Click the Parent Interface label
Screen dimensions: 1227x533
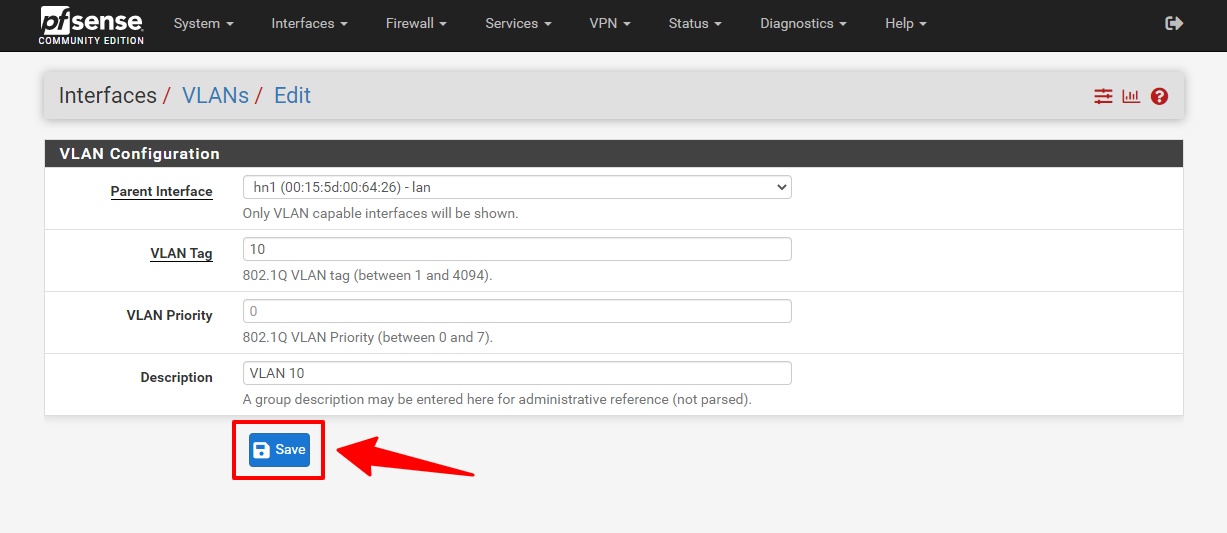pyautogui.click(x=161, y=191)
